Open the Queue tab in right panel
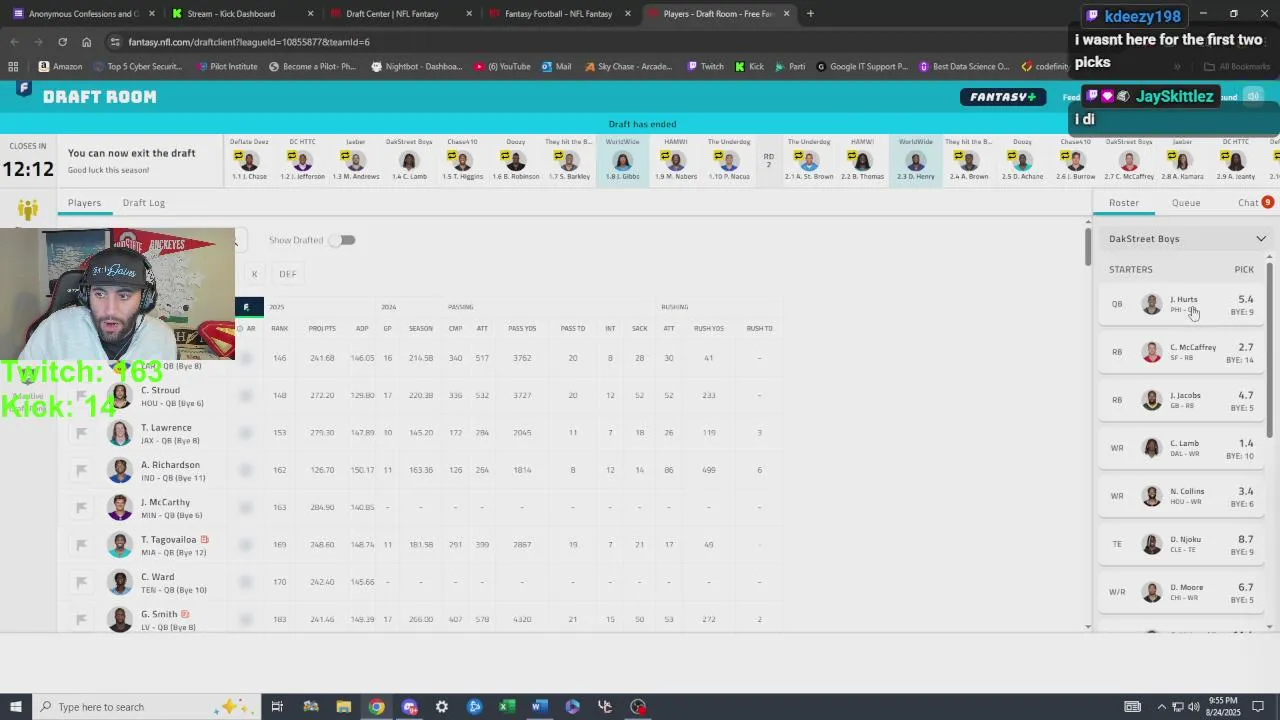The height and width of the screenshot is (720, 1280). click(1185, 203)
